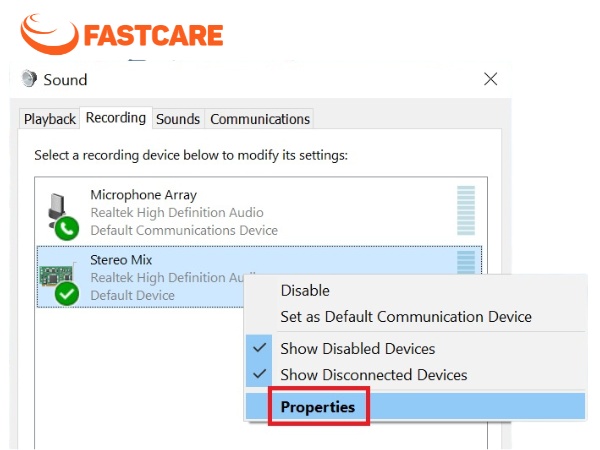This screenshot has width=600, height=450.
Task: Click the Sound speaker icon in title bar
Action: point(29,78)
